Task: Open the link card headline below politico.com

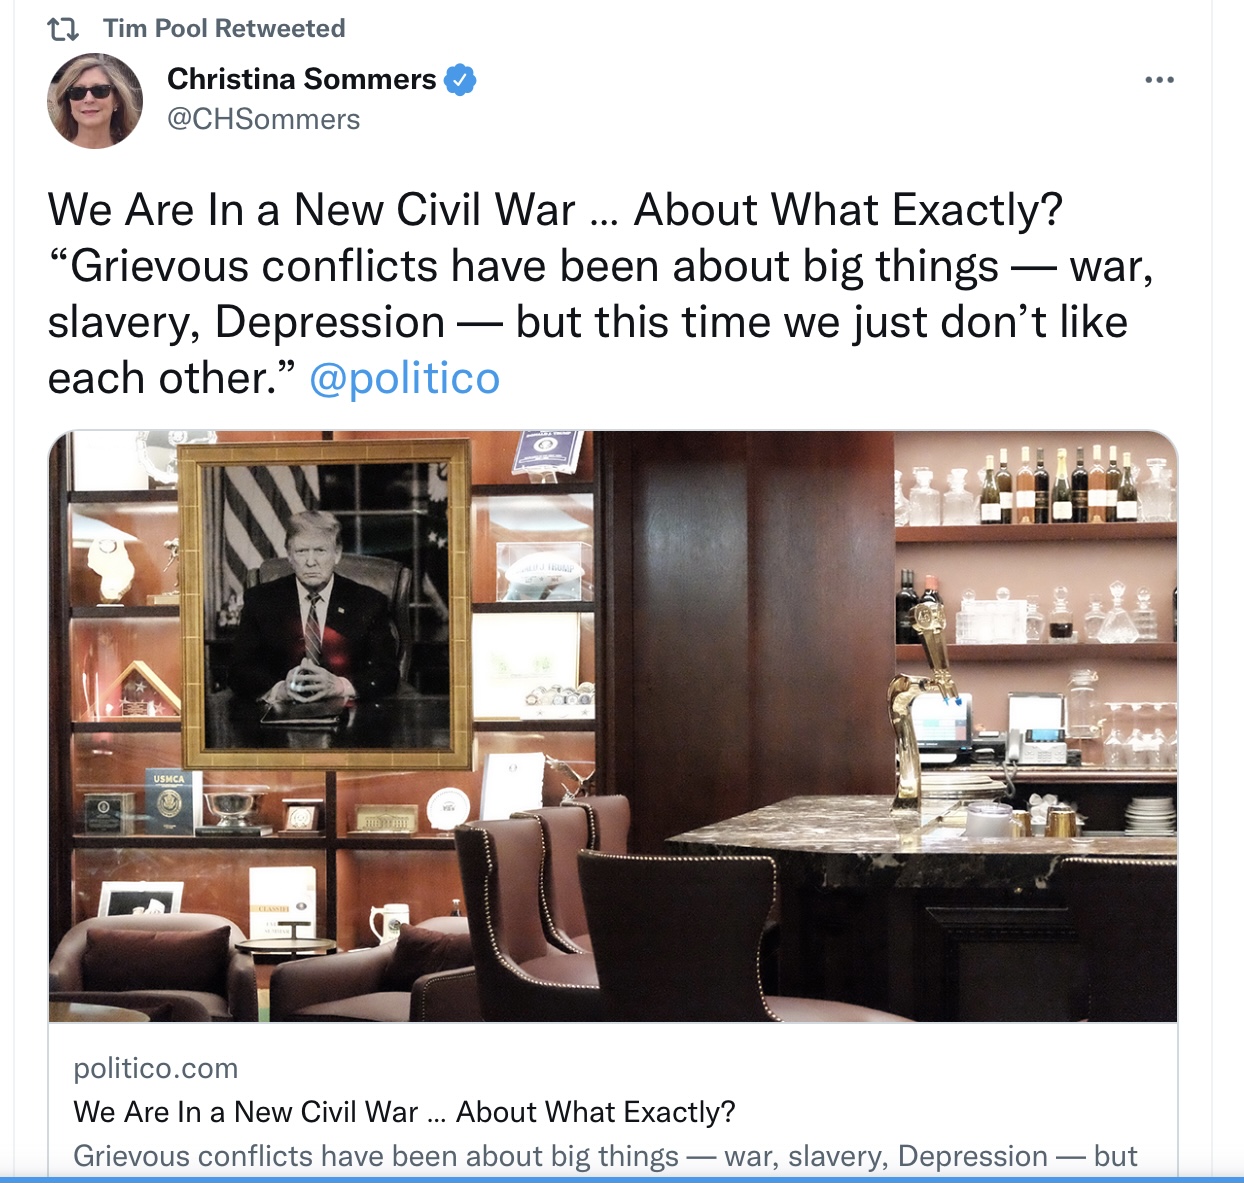Action: [x=404, y=1112]
